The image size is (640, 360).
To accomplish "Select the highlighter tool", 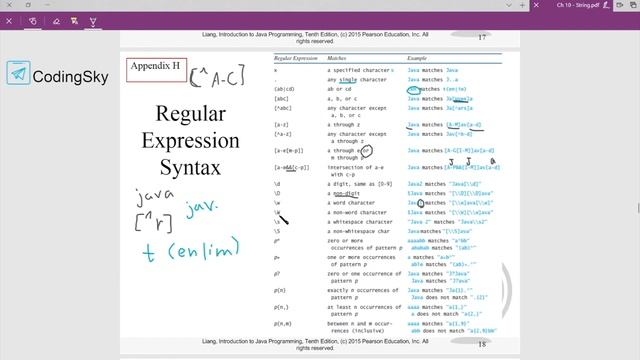I will point(74,21).
